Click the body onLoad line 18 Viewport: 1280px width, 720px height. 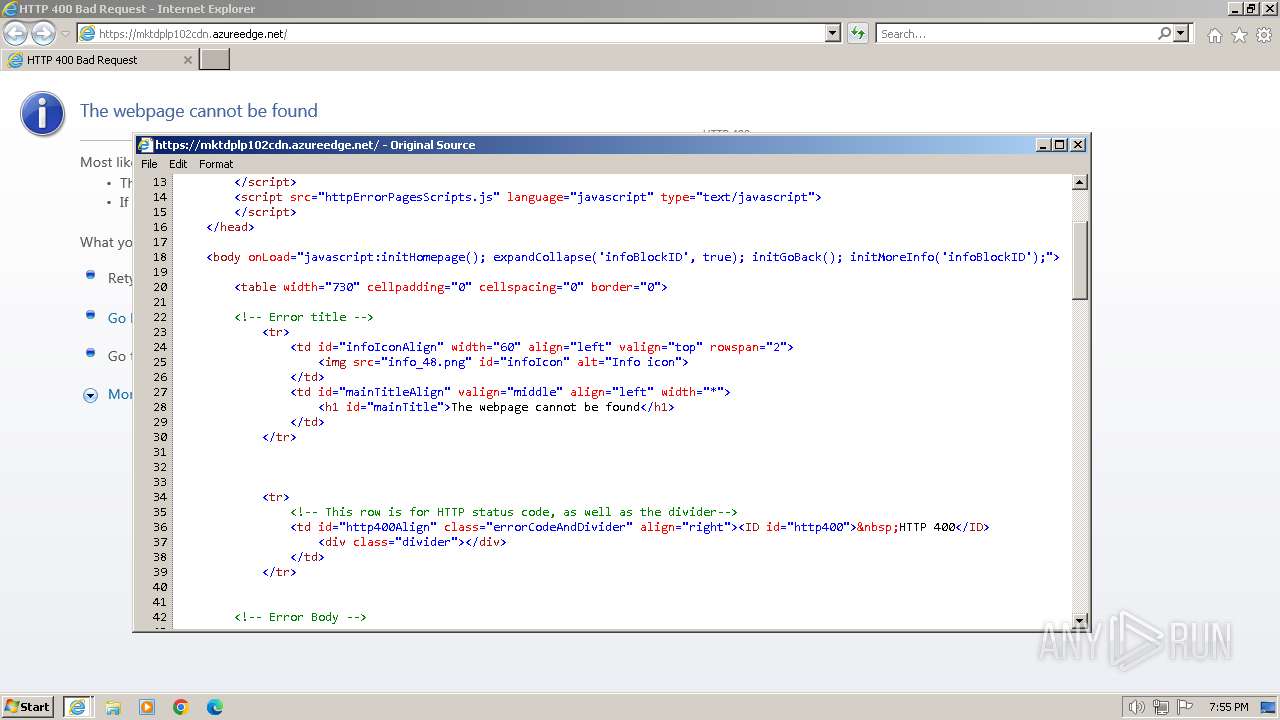click(633, 257)
